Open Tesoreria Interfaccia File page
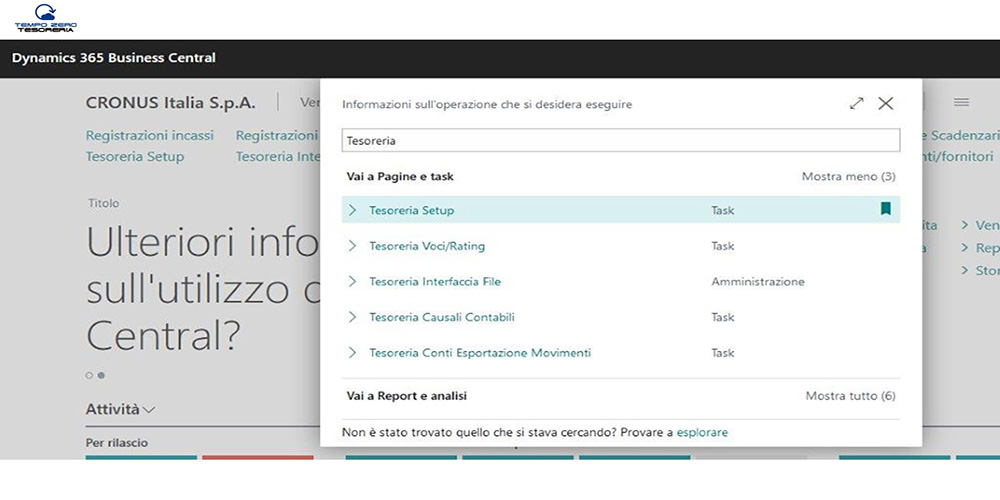This screenshot has width=1000, height=500. tap(435, 282)
